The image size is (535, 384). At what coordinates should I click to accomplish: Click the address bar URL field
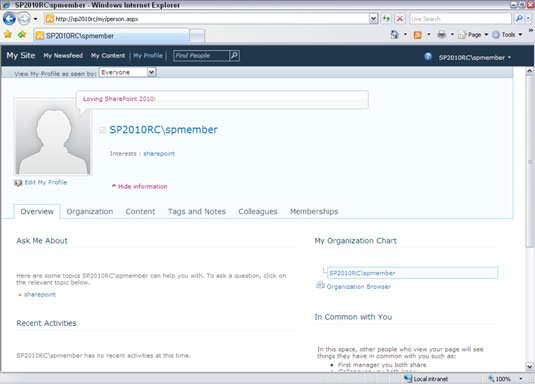coord(207,19)
